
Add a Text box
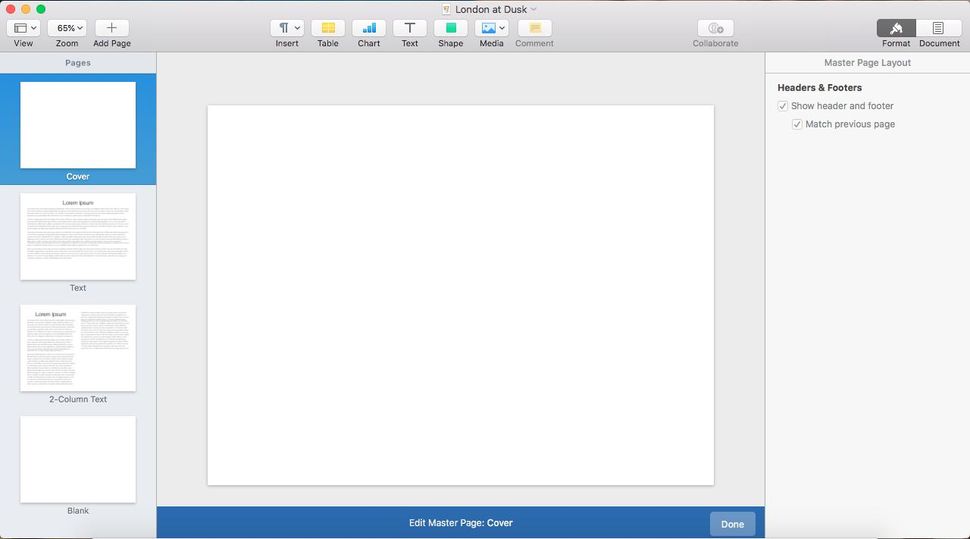point(410,28)
